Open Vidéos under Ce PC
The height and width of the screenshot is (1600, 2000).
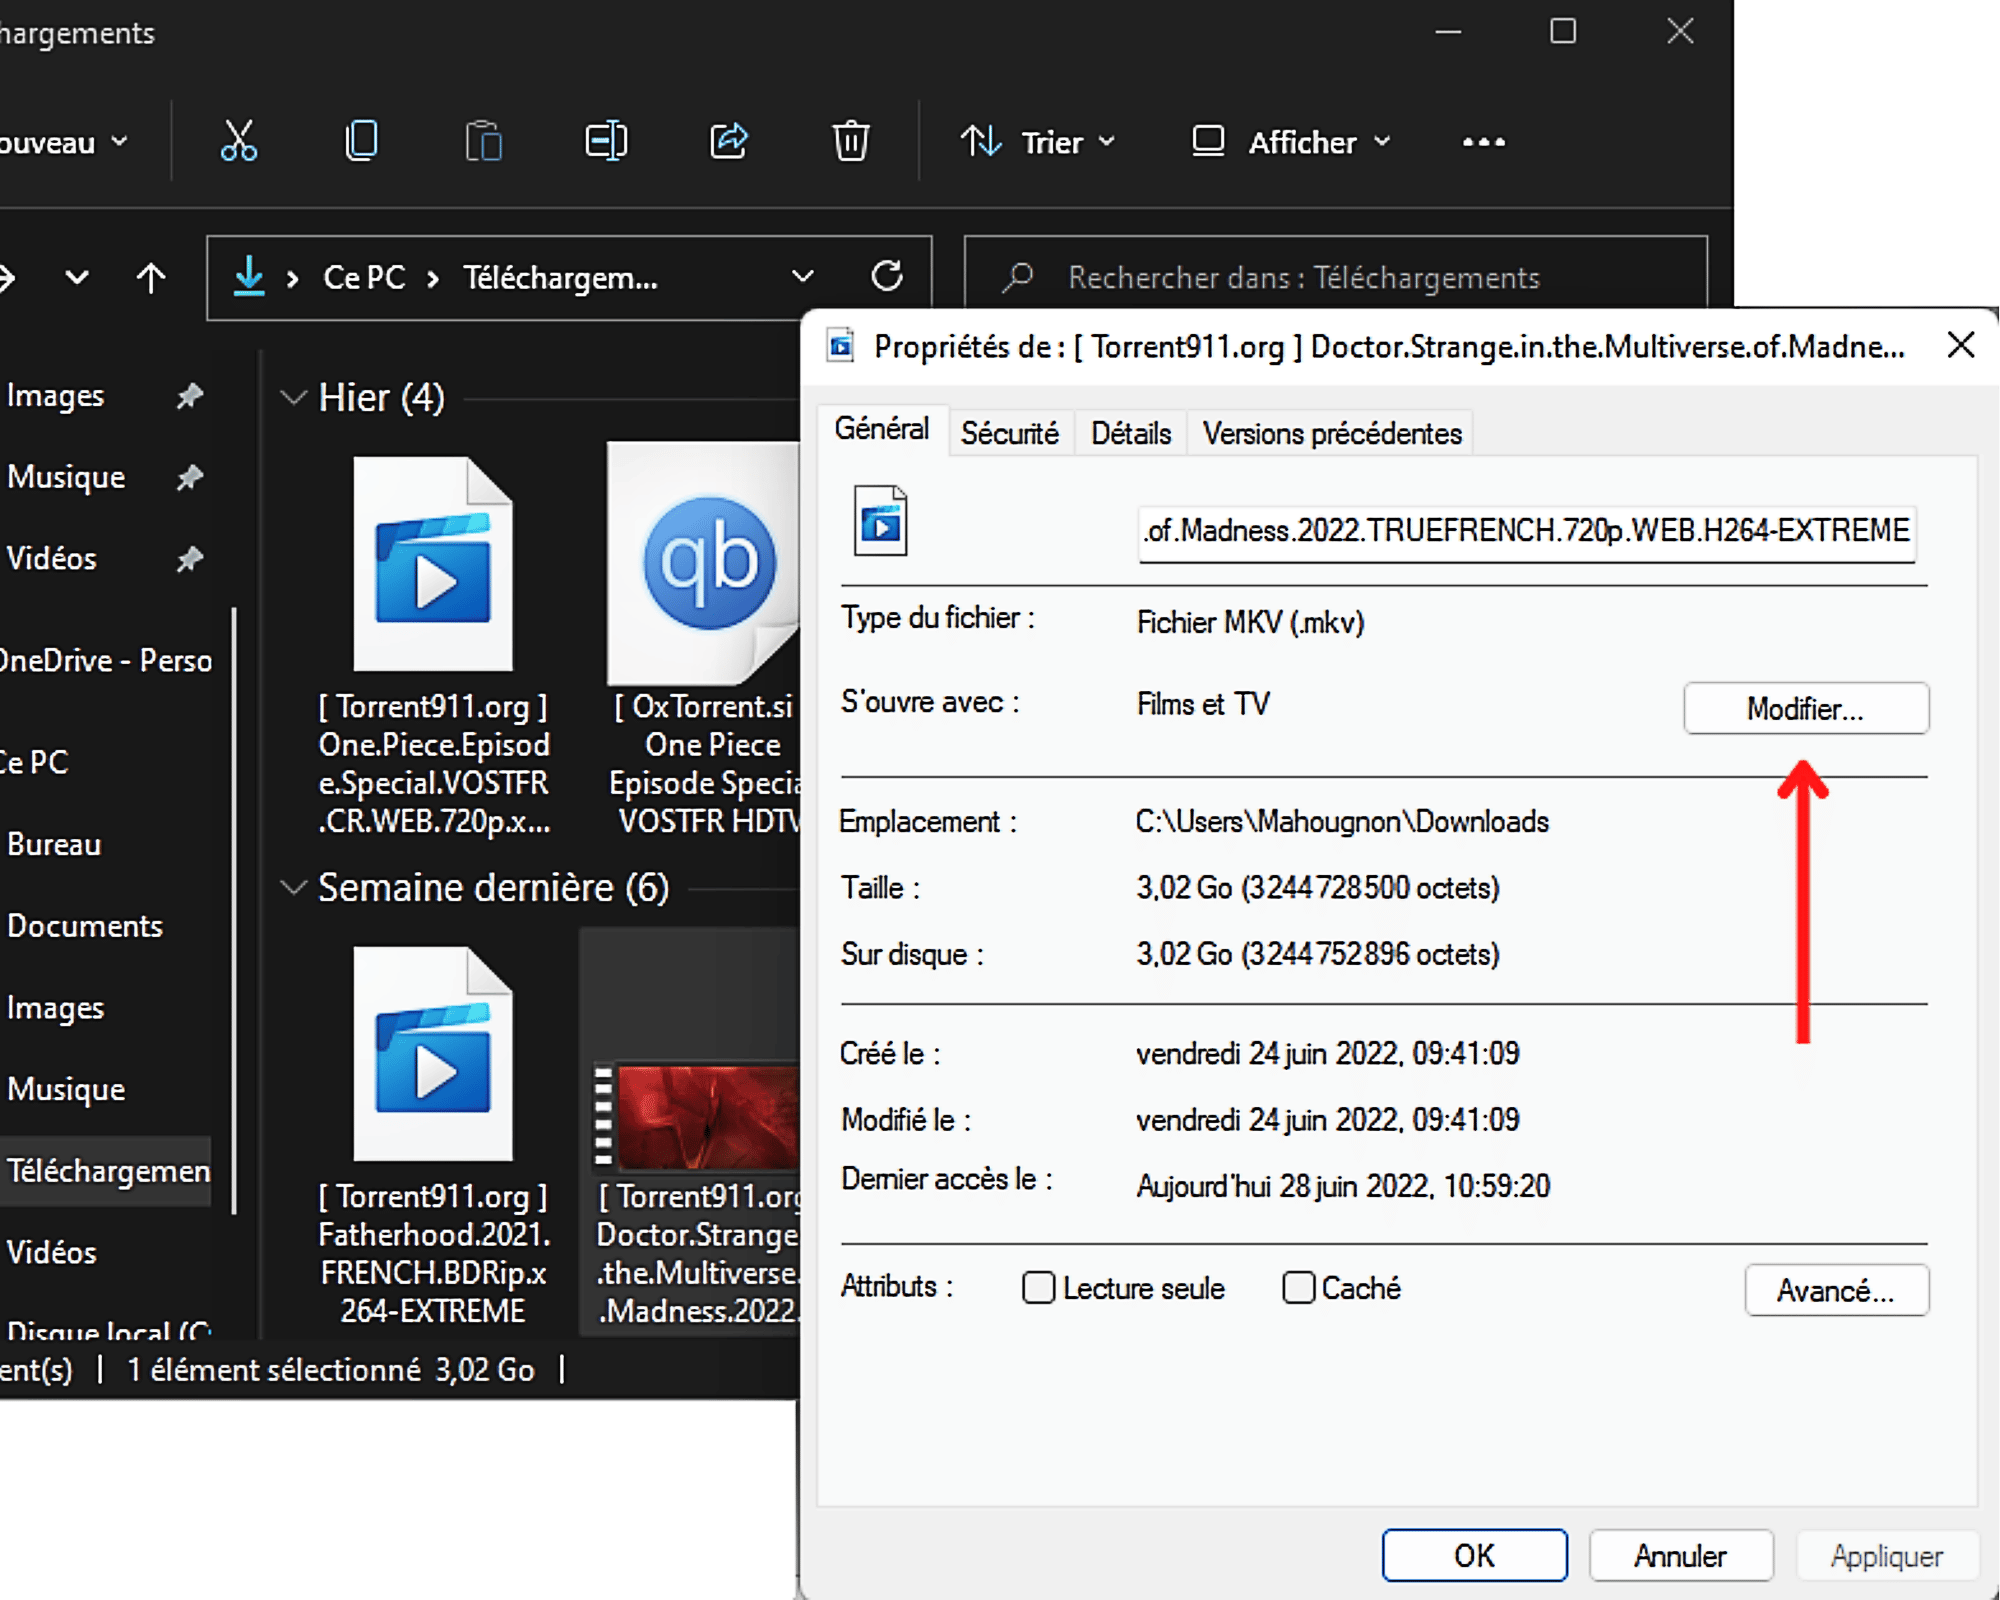click(x=52, y=1252)
